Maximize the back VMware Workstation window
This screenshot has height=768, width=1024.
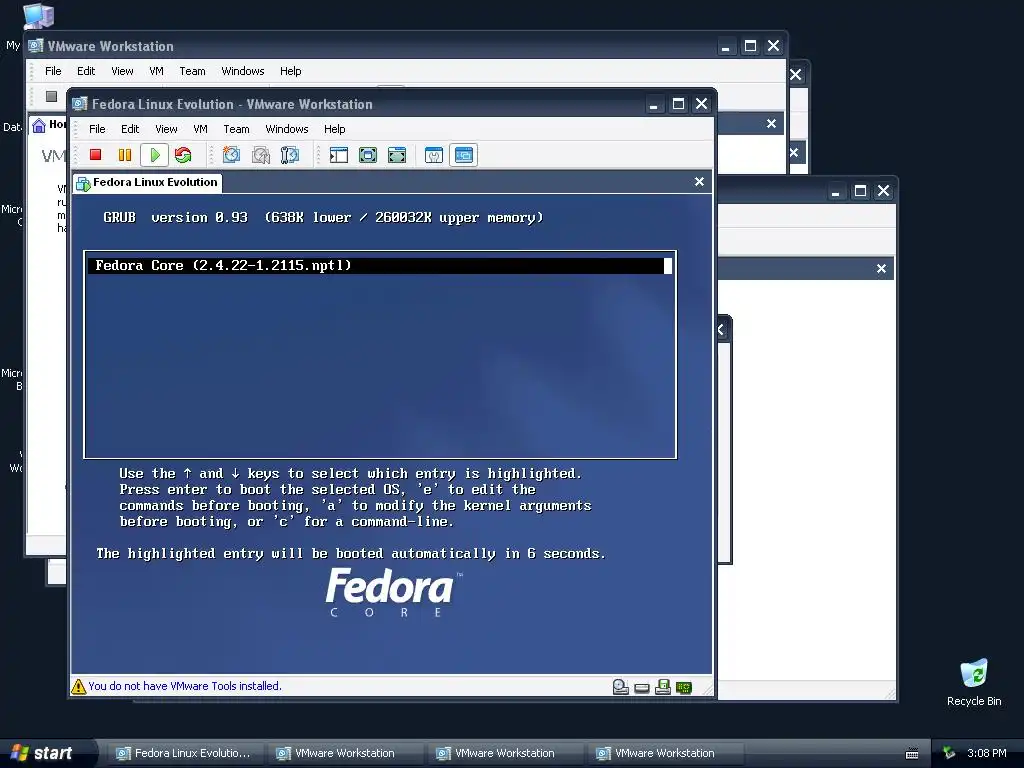750,46
